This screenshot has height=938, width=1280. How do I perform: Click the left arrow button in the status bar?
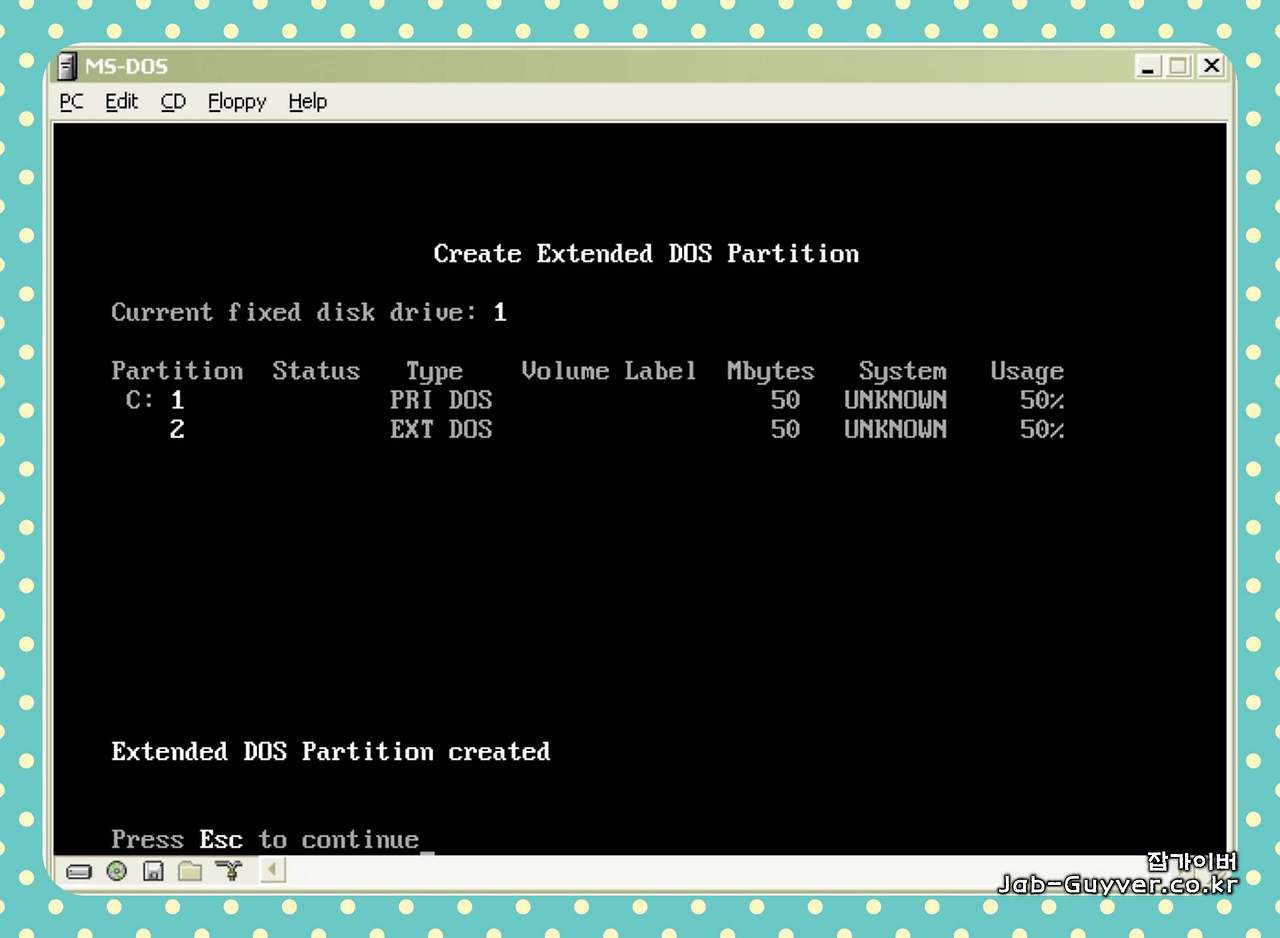click(x=272, y=871)
